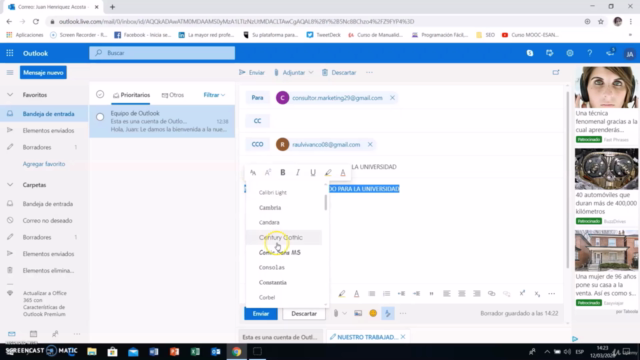Pop out the message in new window
The image size is (640, 360).
pyautogui.click(x=556, y=72)
